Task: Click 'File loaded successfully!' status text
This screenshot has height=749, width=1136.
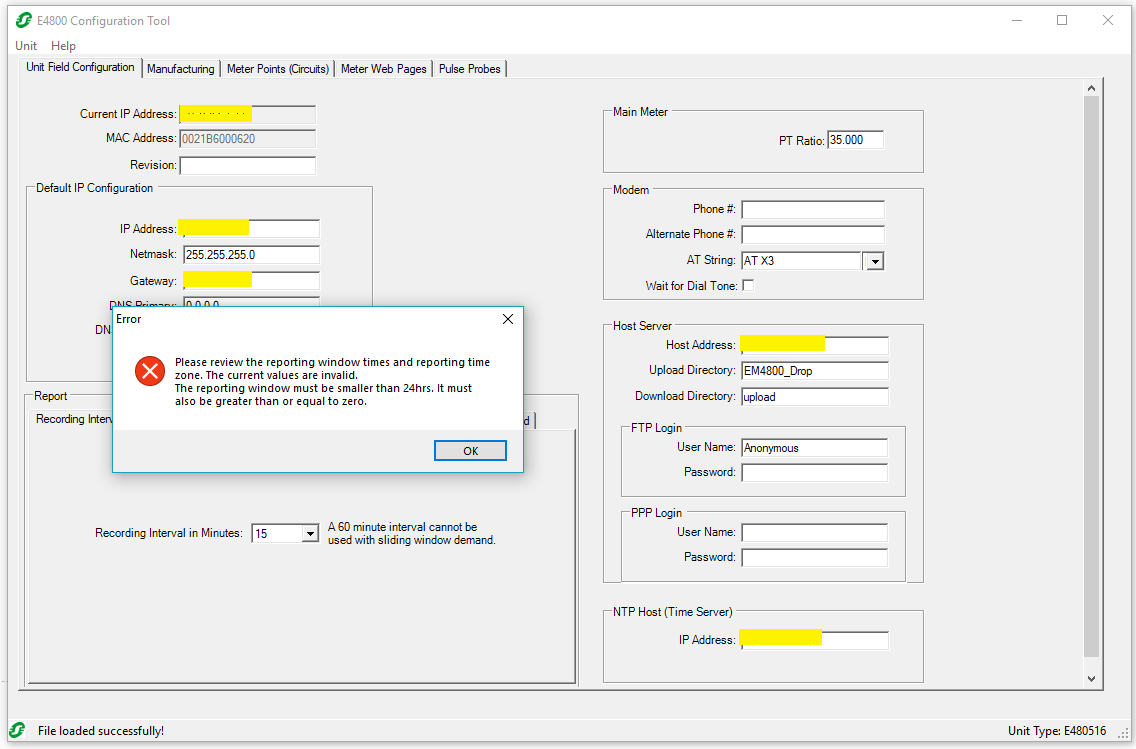Action: tap(101, 731)
